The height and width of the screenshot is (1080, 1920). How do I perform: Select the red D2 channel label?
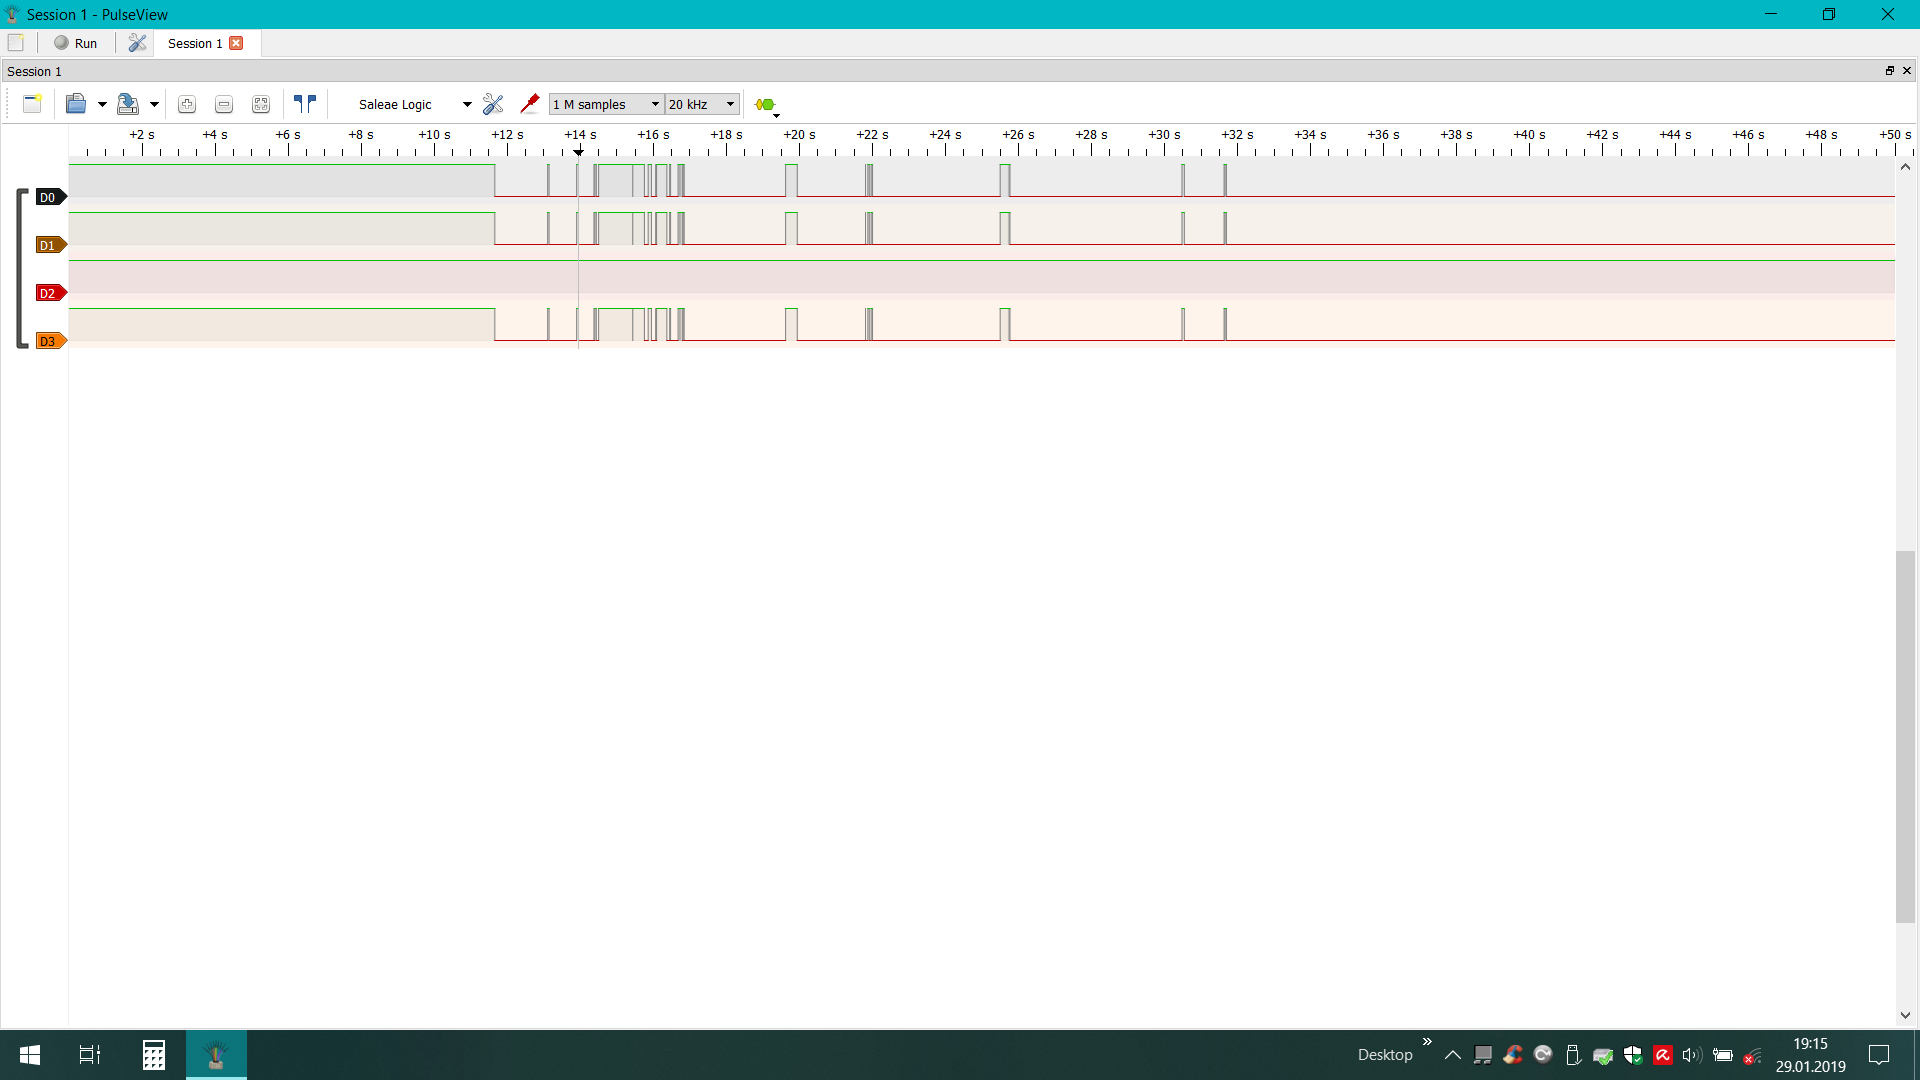coord(50,293)
